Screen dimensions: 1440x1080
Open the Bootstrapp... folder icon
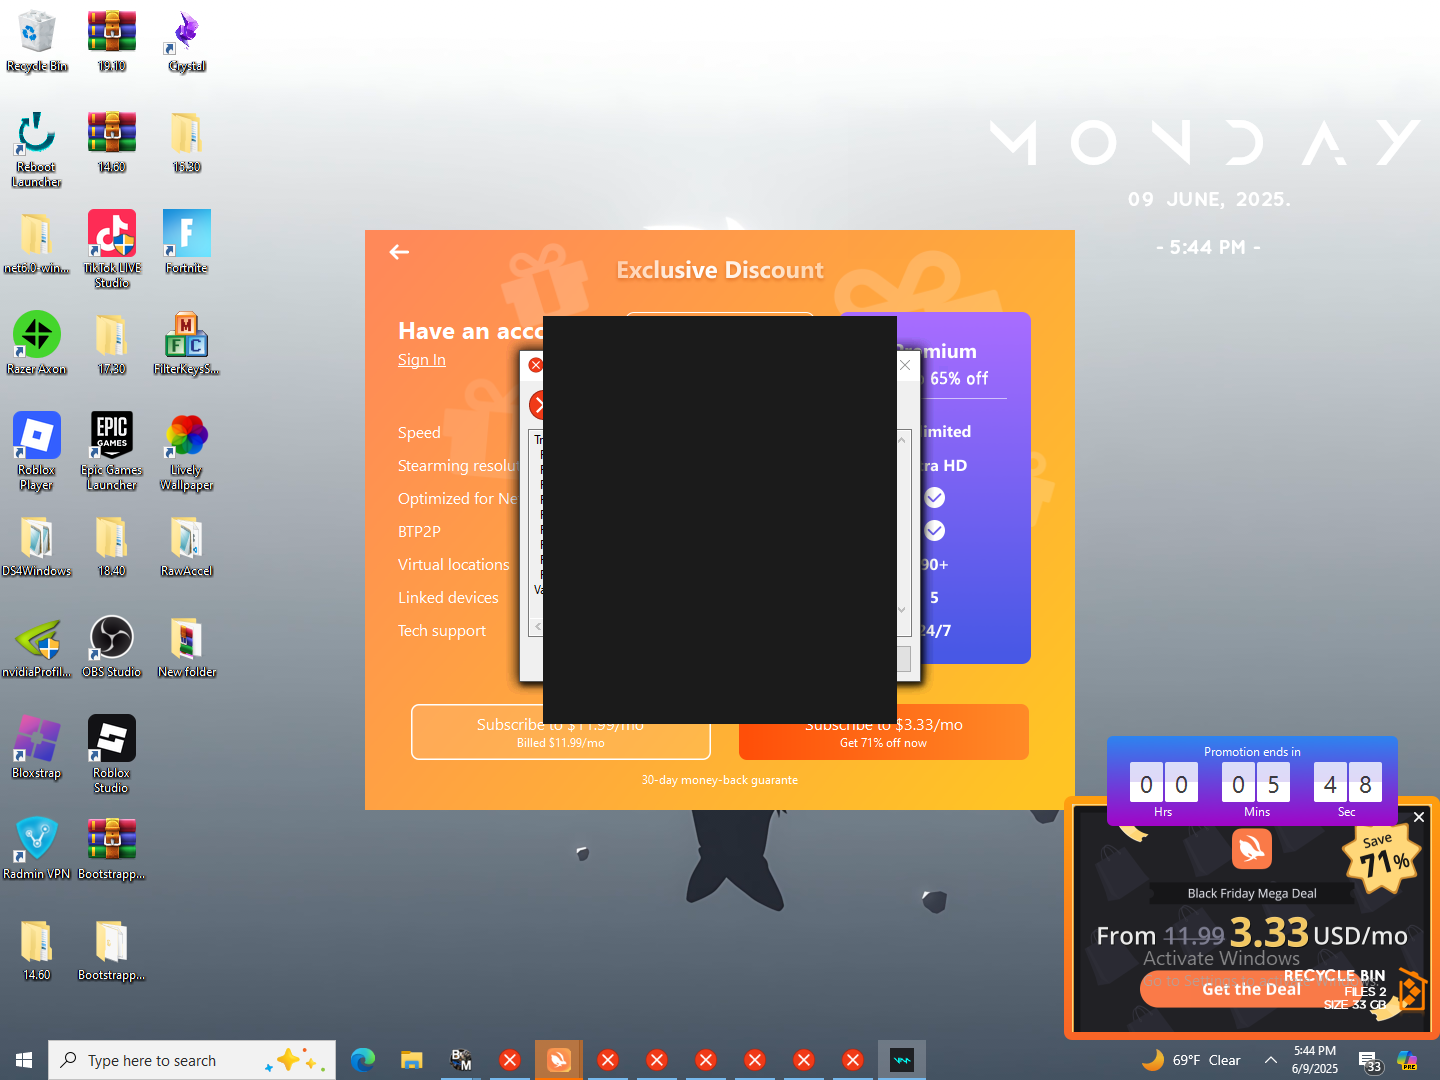click(x=112, y=950)
